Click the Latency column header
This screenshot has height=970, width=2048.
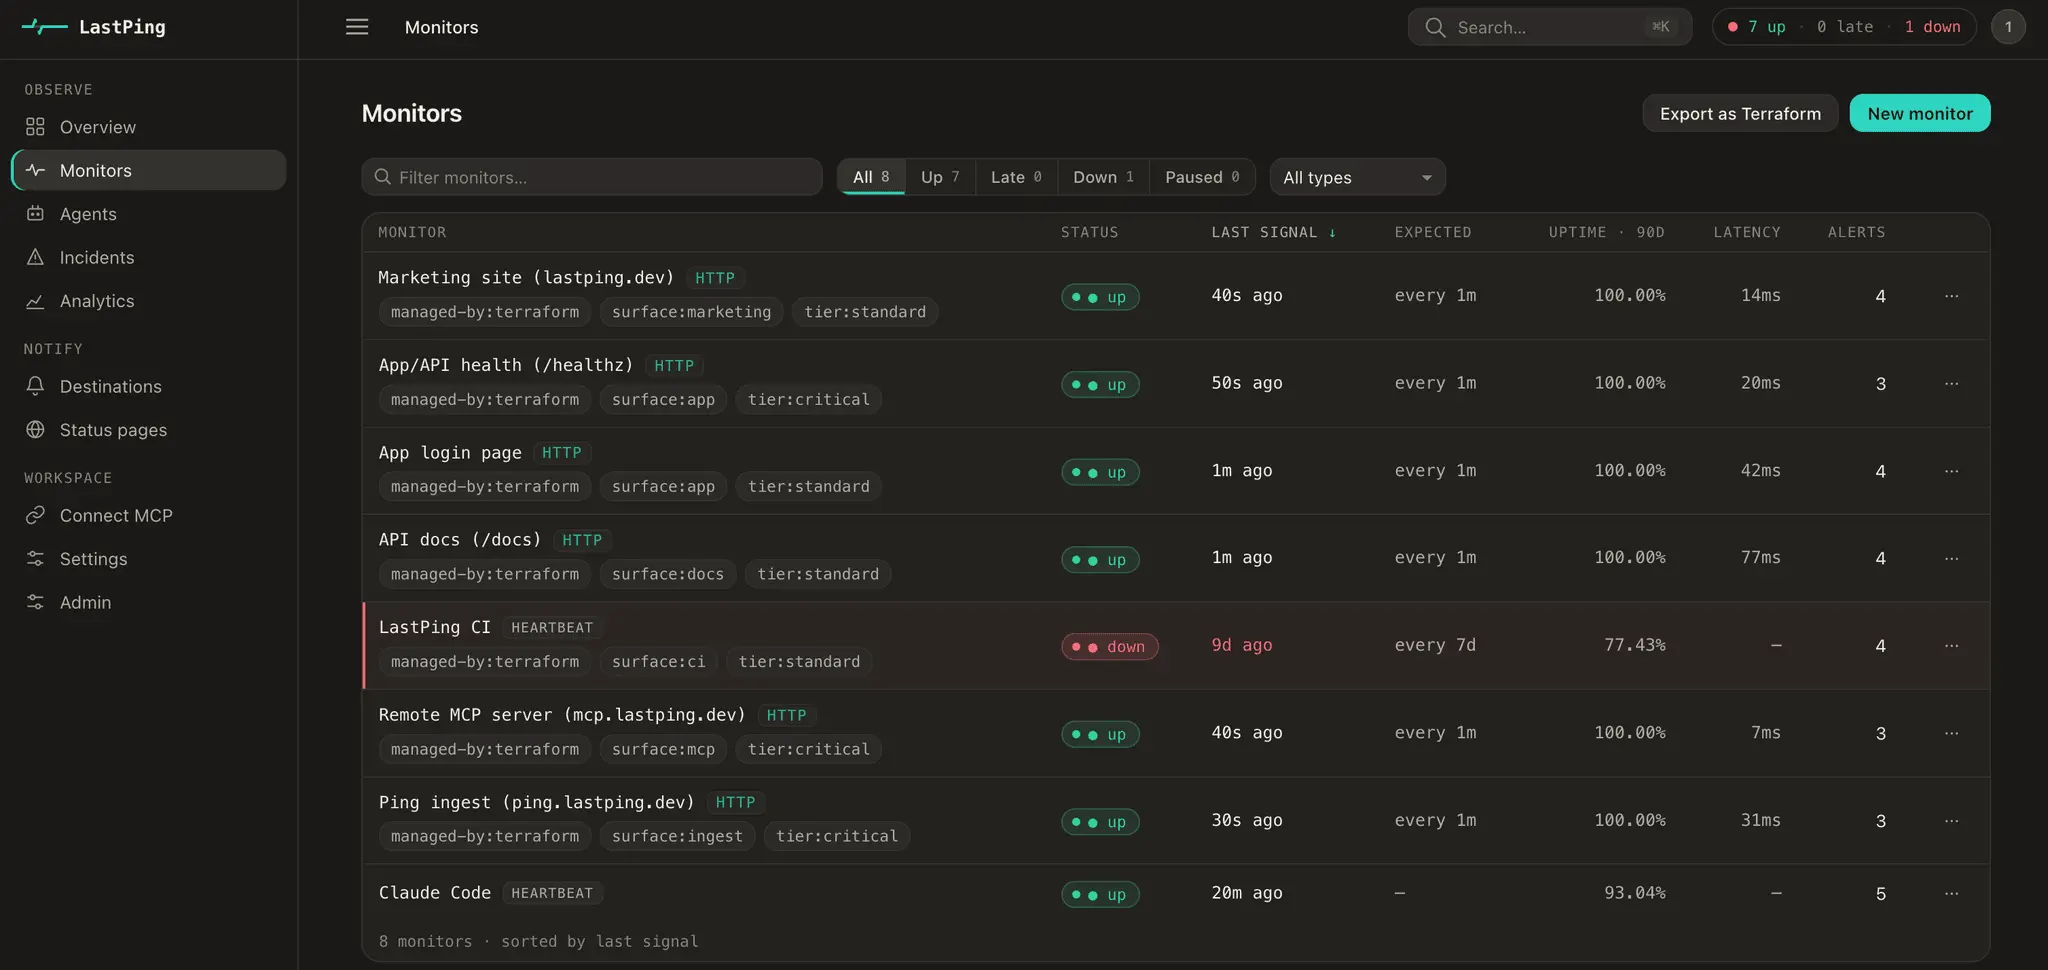[x=1747, y=232]
